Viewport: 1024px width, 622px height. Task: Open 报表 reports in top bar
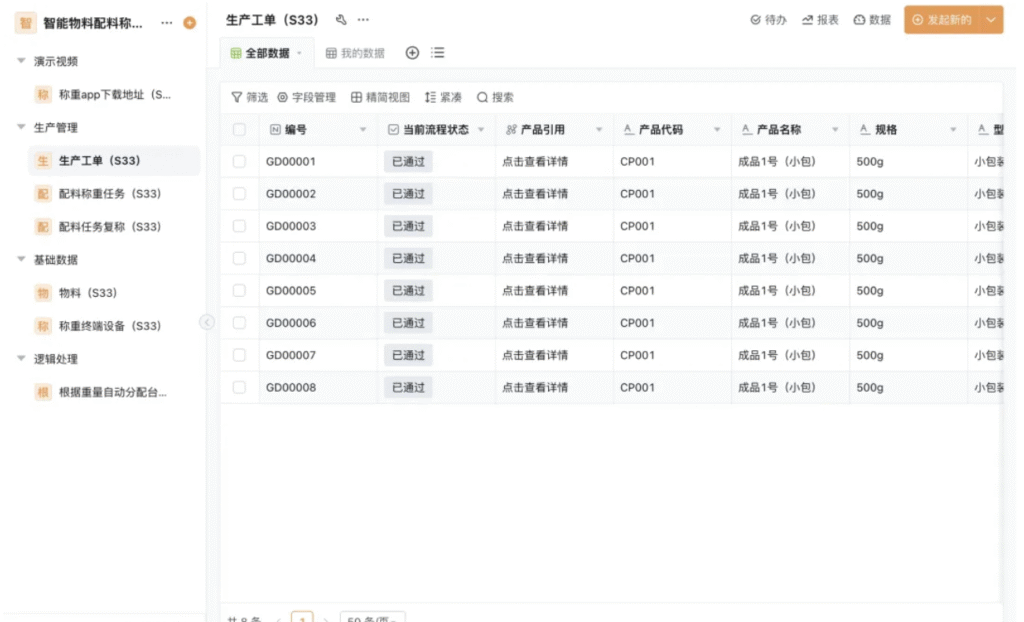coord(820,20)
